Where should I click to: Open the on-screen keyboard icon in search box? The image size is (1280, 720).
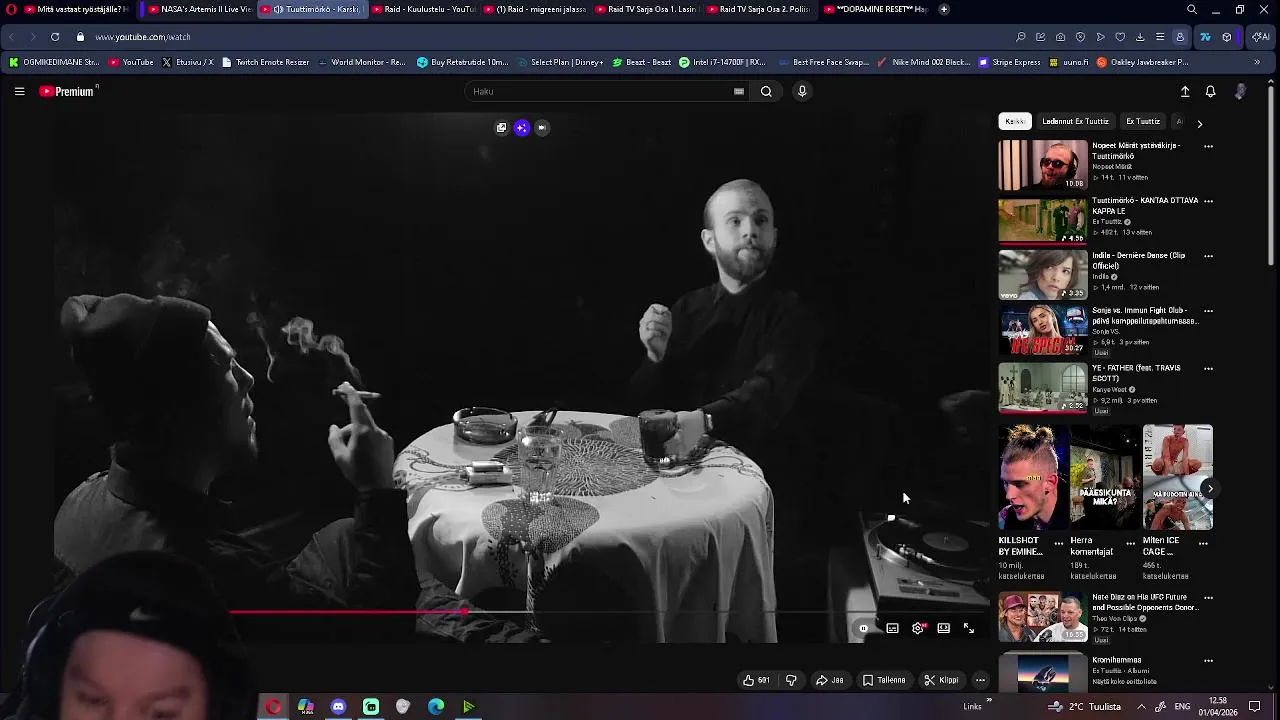coord(739,91)
